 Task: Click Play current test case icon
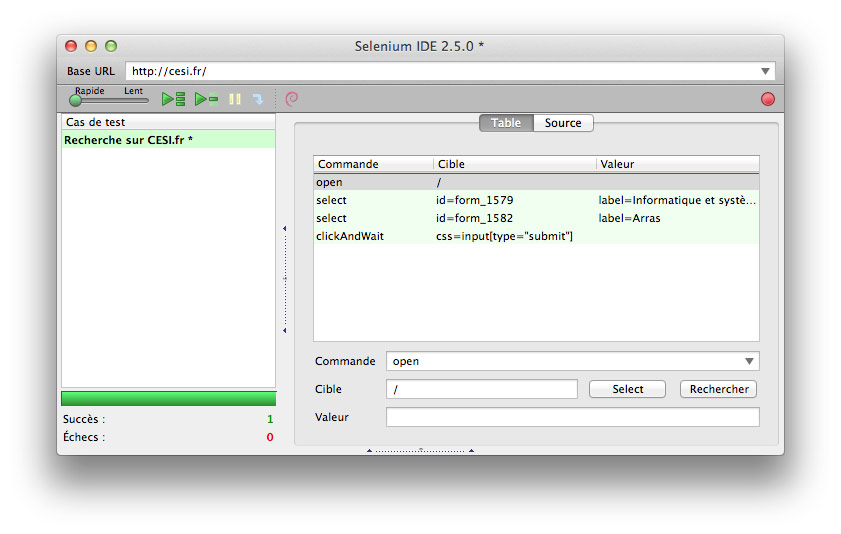tap(206, 99)
